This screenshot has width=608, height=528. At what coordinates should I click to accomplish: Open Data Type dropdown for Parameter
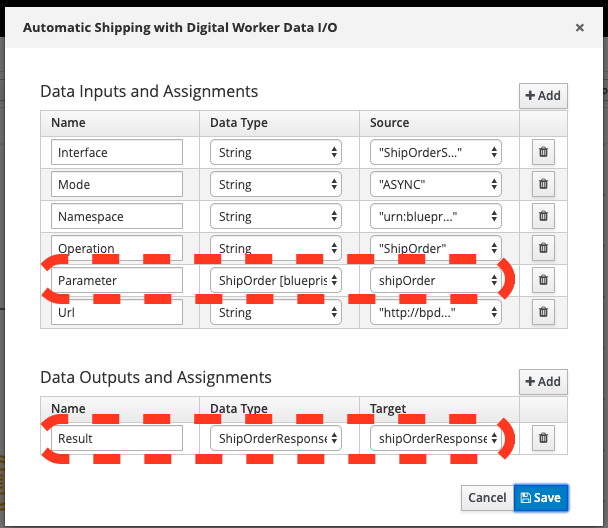tap(276, 280)
